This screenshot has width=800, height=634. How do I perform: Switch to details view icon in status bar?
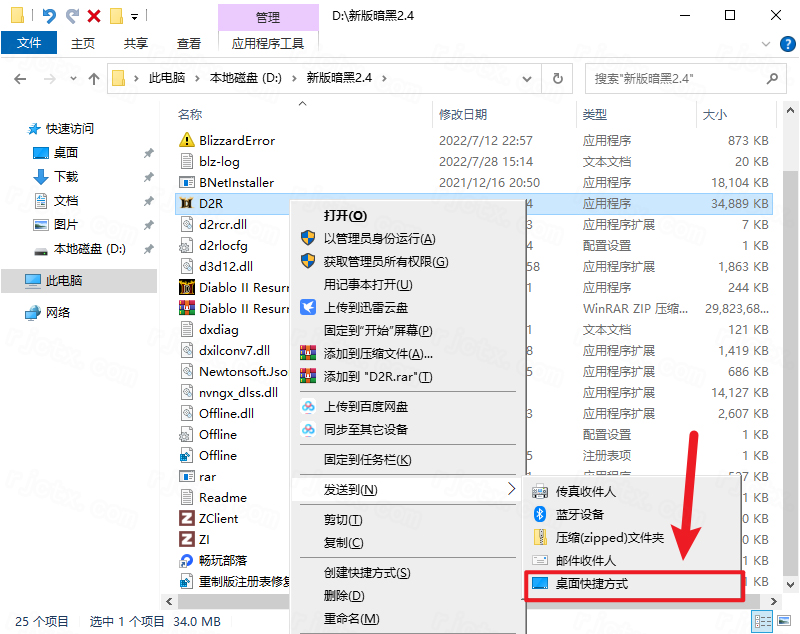(x=763, y=621)
